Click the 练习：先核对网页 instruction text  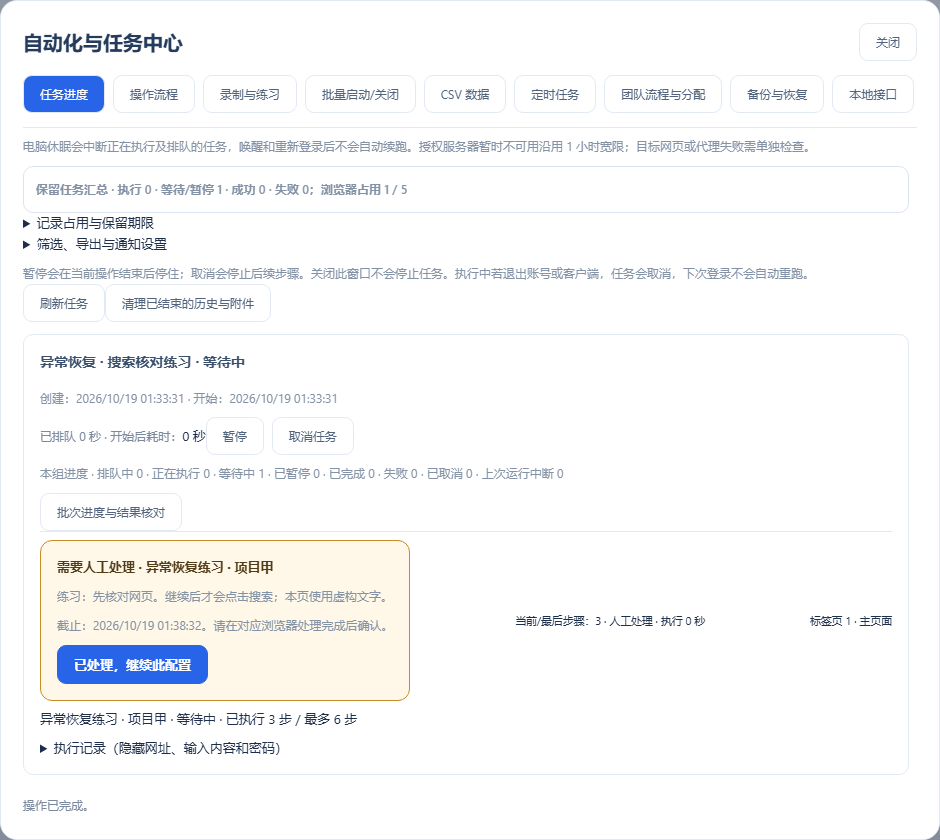(225, 597)
